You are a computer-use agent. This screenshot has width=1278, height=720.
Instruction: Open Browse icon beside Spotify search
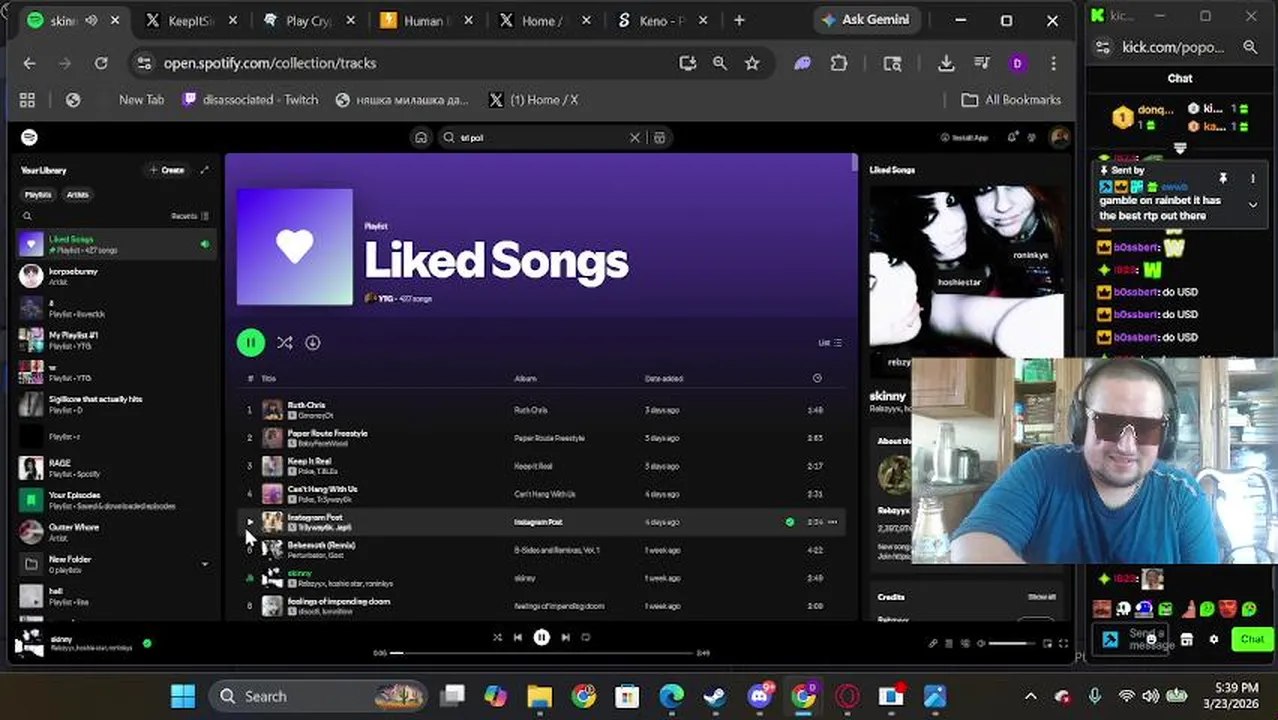659,138
